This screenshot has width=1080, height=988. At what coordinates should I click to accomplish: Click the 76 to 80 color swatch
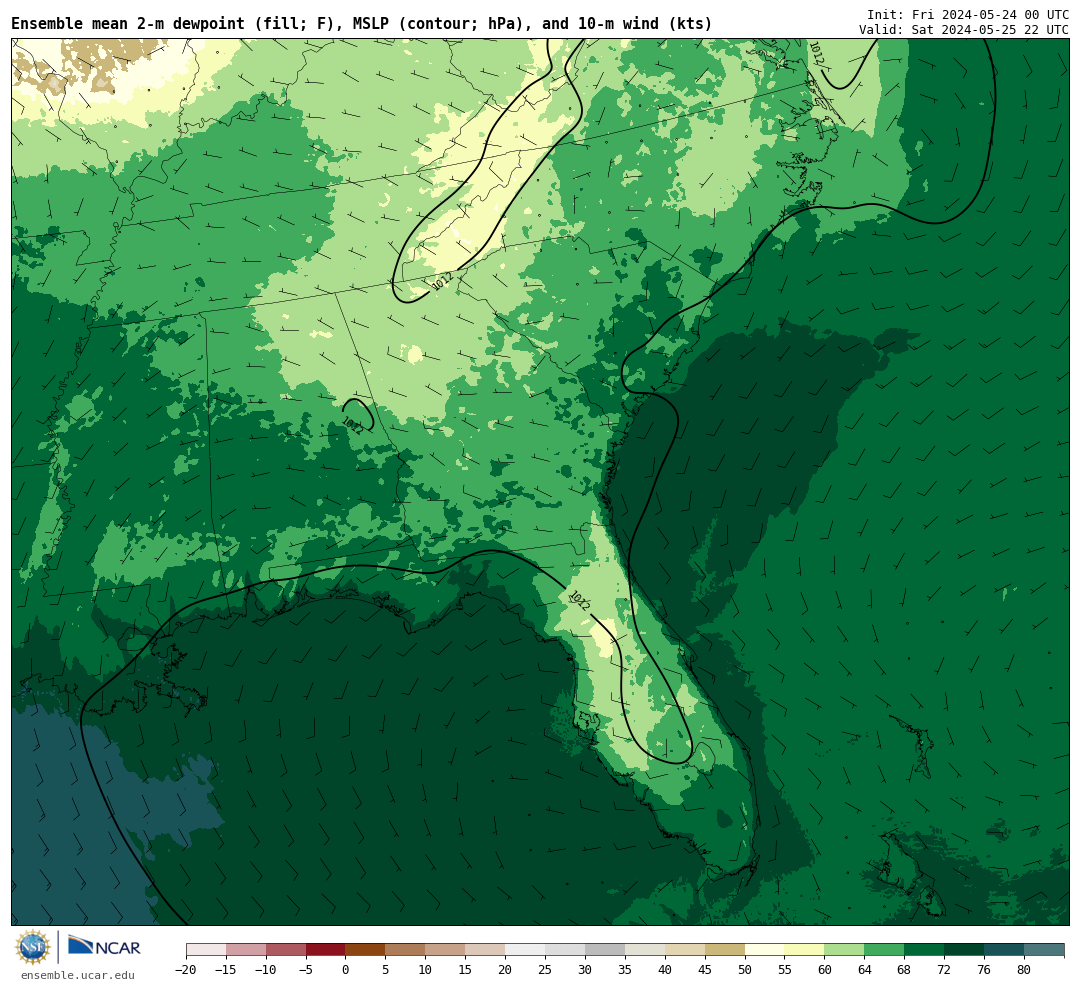(x=1005, y=949)
